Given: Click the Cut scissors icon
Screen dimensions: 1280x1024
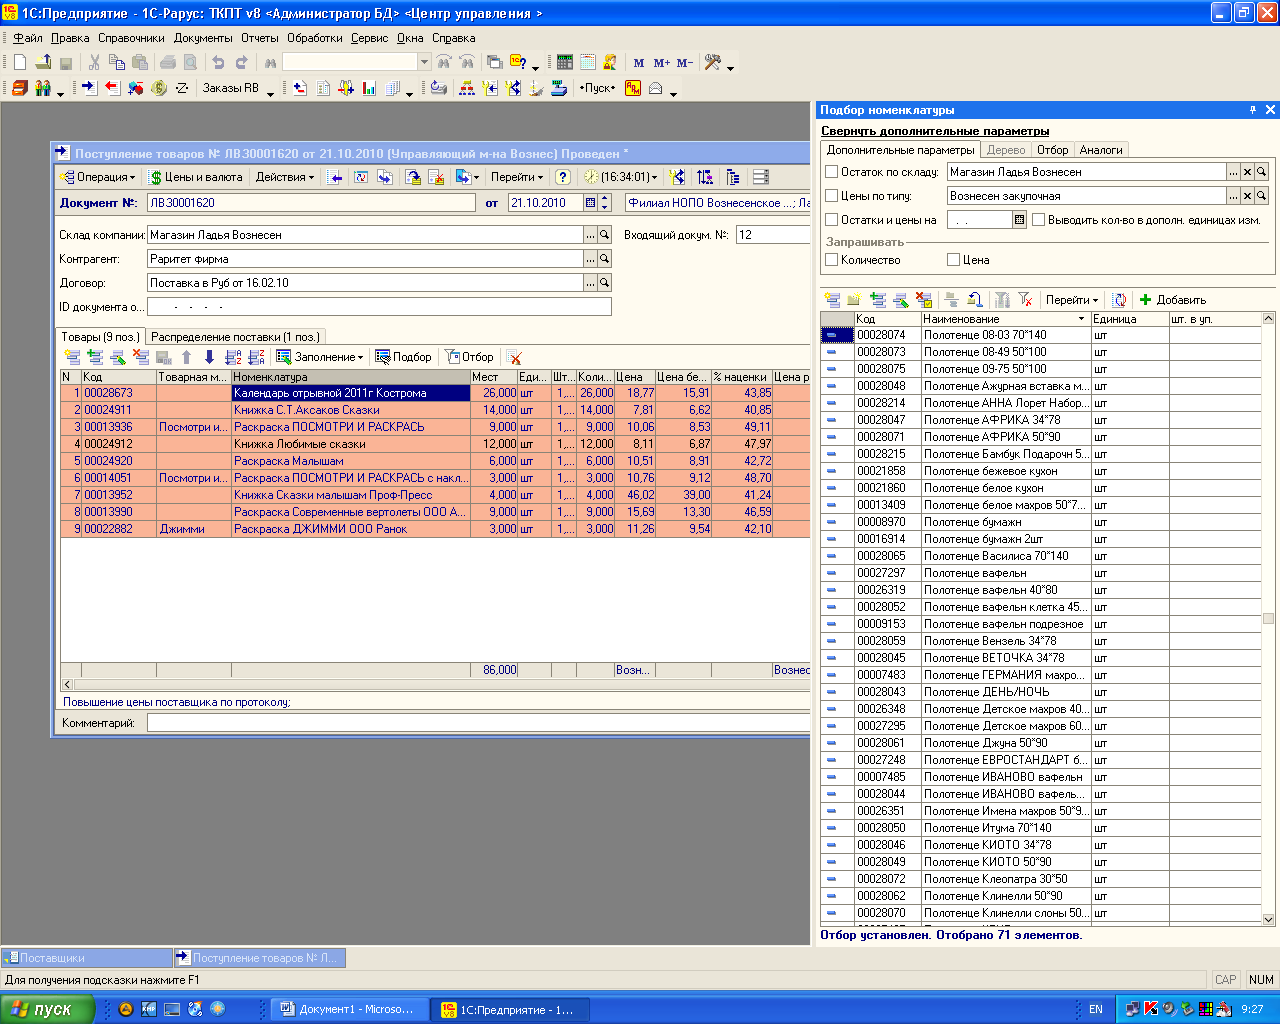Looking at the screenshot, I should 95,62.
